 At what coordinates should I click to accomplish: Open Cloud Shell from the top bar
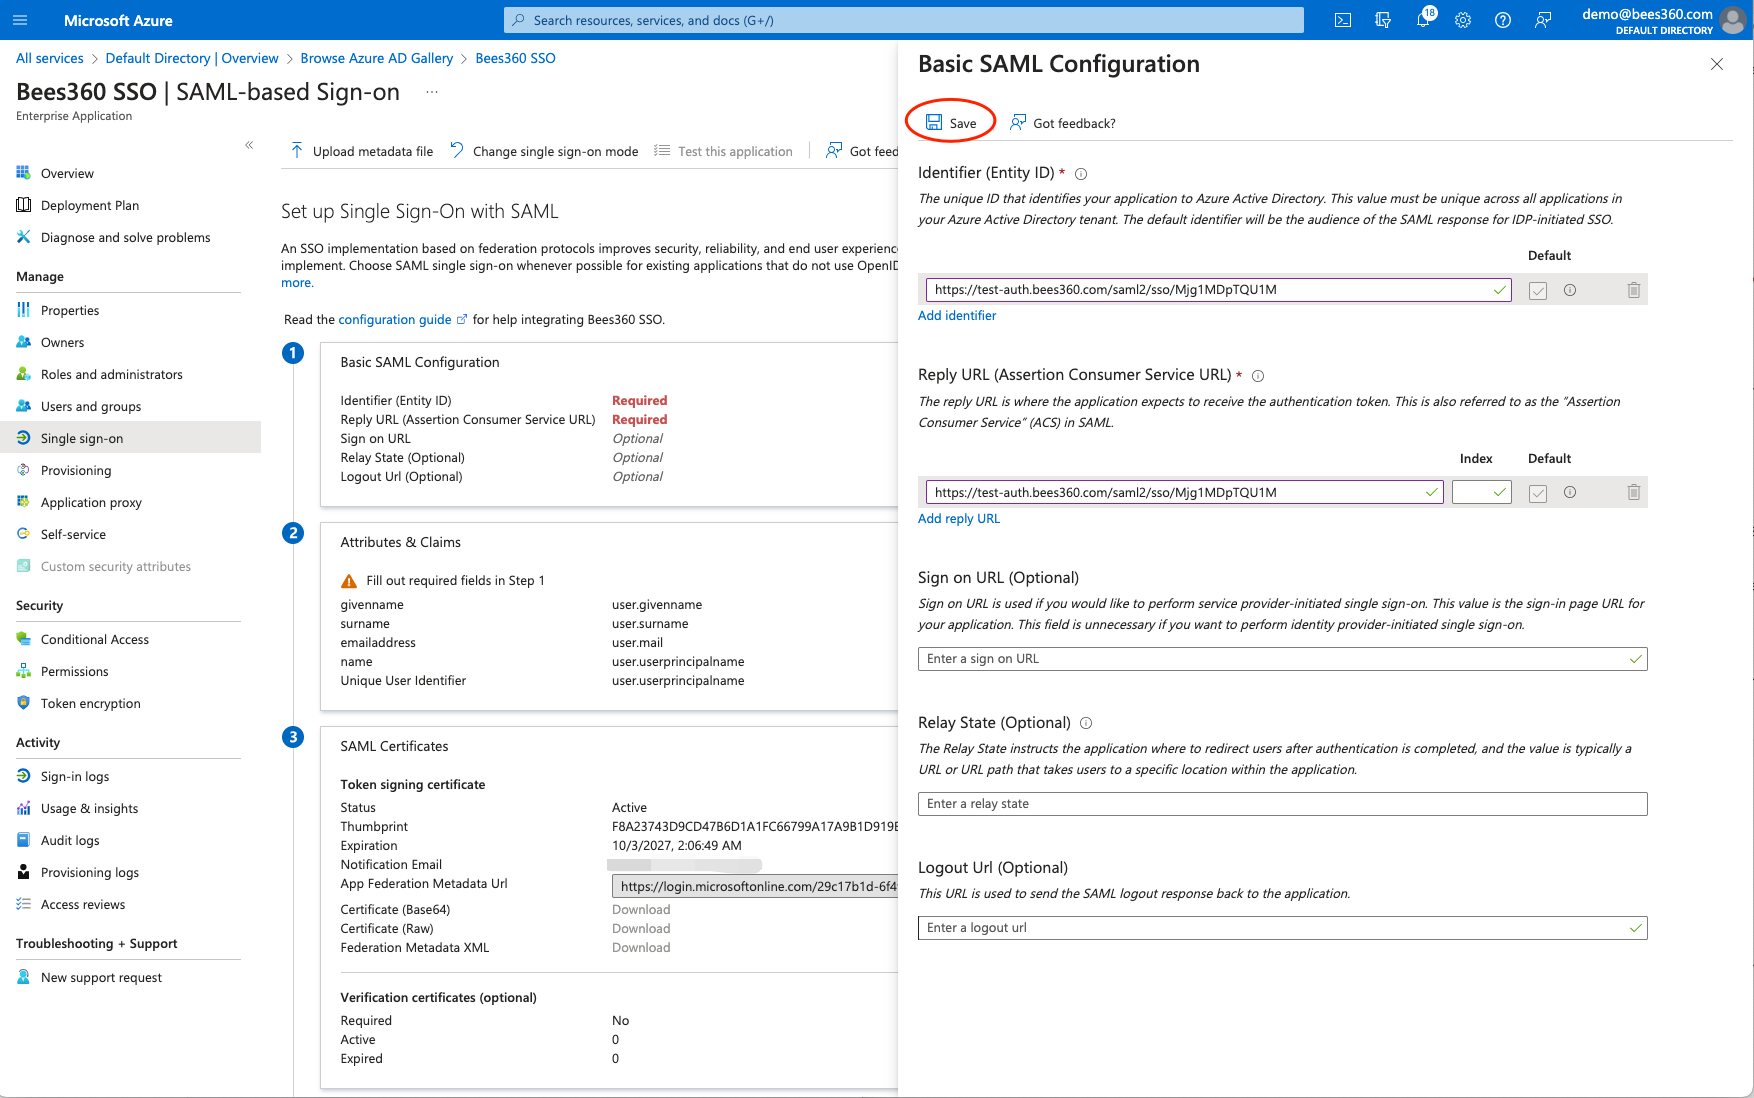tap(1343, 20)
